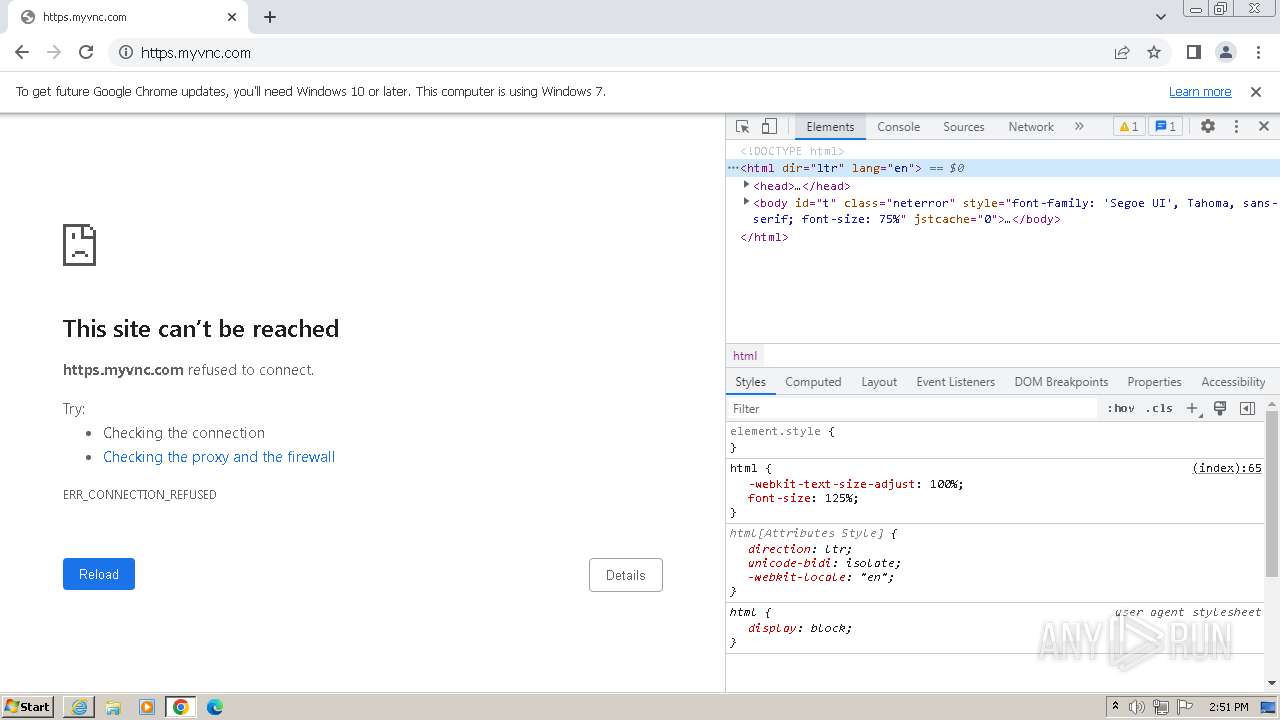Open the Properties tab
This screenshot has height=720, width=1280.
tap(1154, 382)
